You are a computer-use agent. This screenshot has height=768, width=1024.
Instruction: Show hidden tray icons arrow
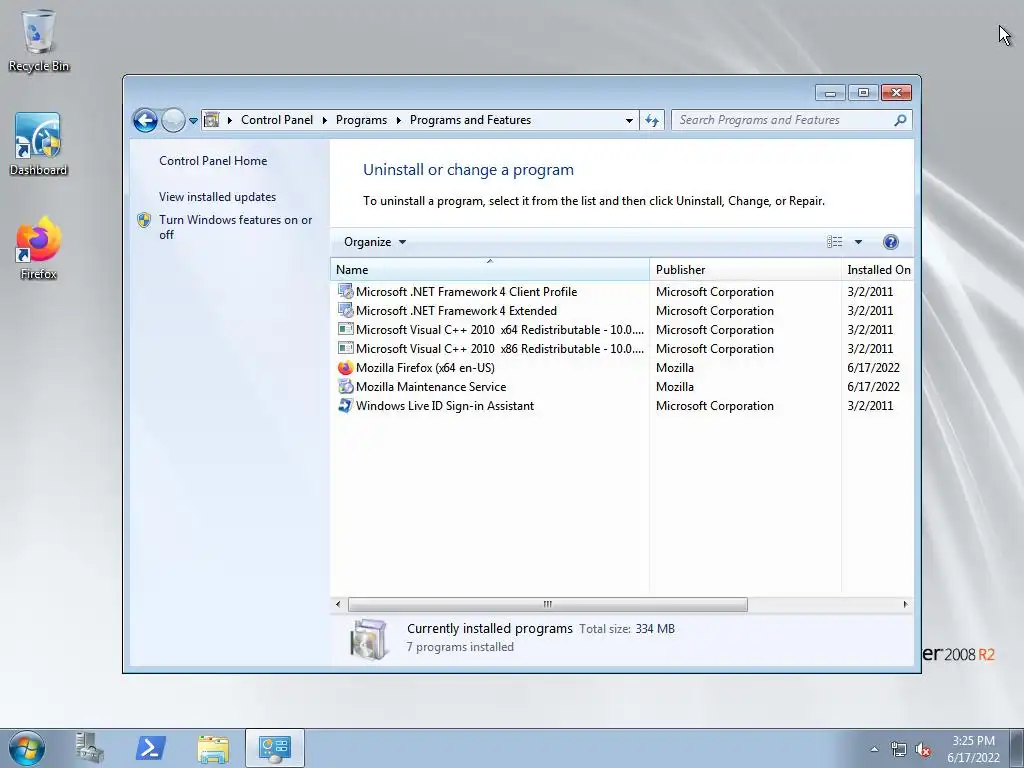[x=874, y=749]
